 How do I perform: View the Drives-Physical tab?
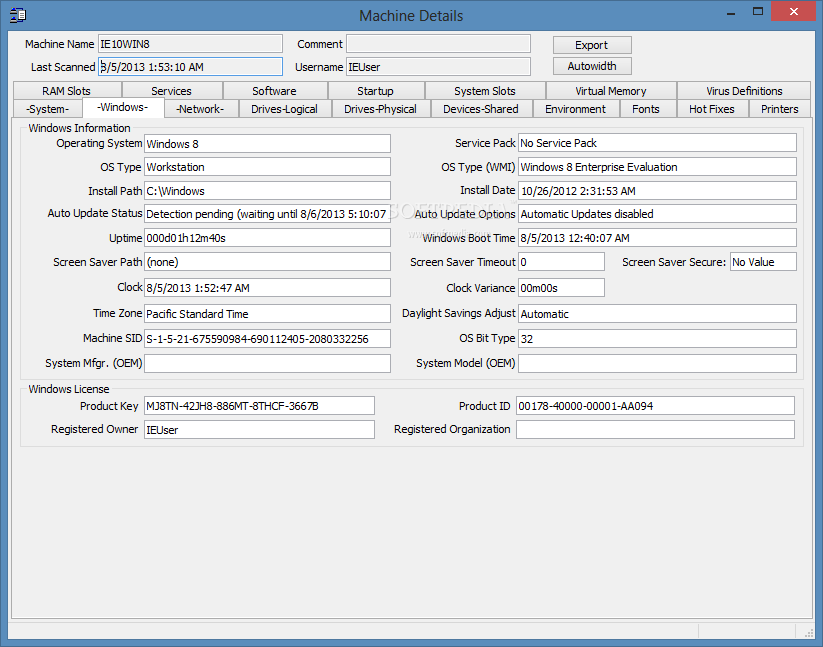(x=381, y=109)
